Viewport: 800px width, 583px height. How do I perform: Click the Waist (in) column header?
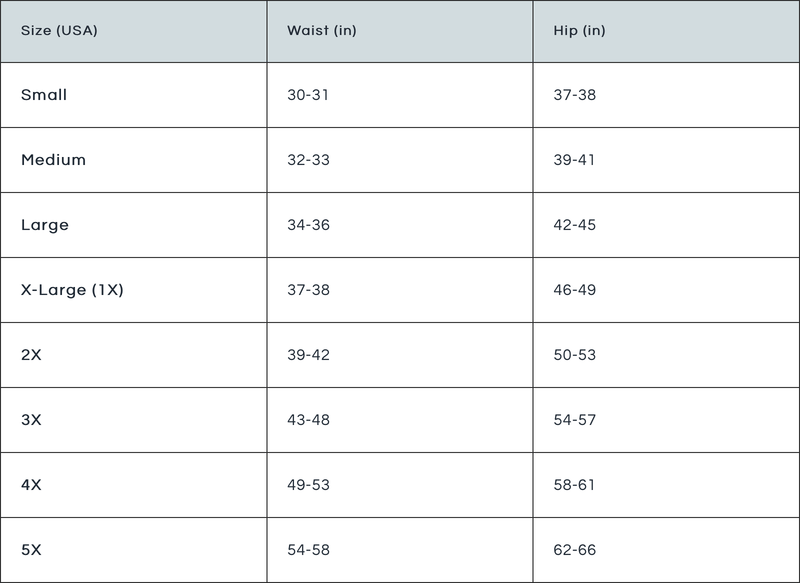tap(321, 31)
